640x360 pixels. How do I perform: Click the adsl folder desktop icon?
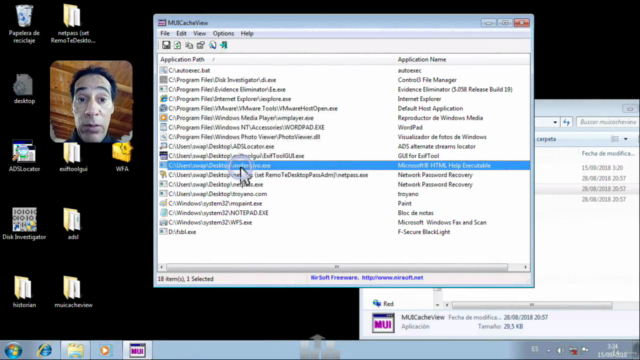(x=73, y=224)
